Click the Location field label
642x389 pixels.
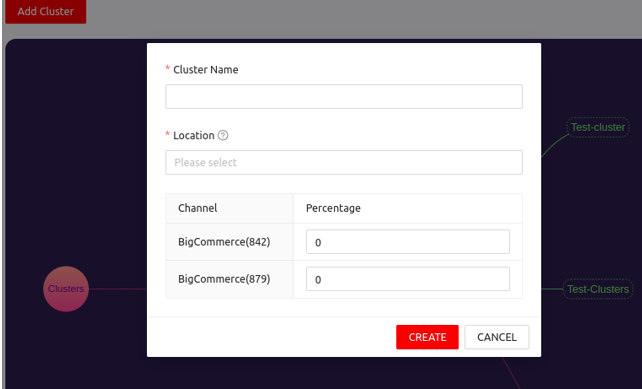[x=194, y=136]
